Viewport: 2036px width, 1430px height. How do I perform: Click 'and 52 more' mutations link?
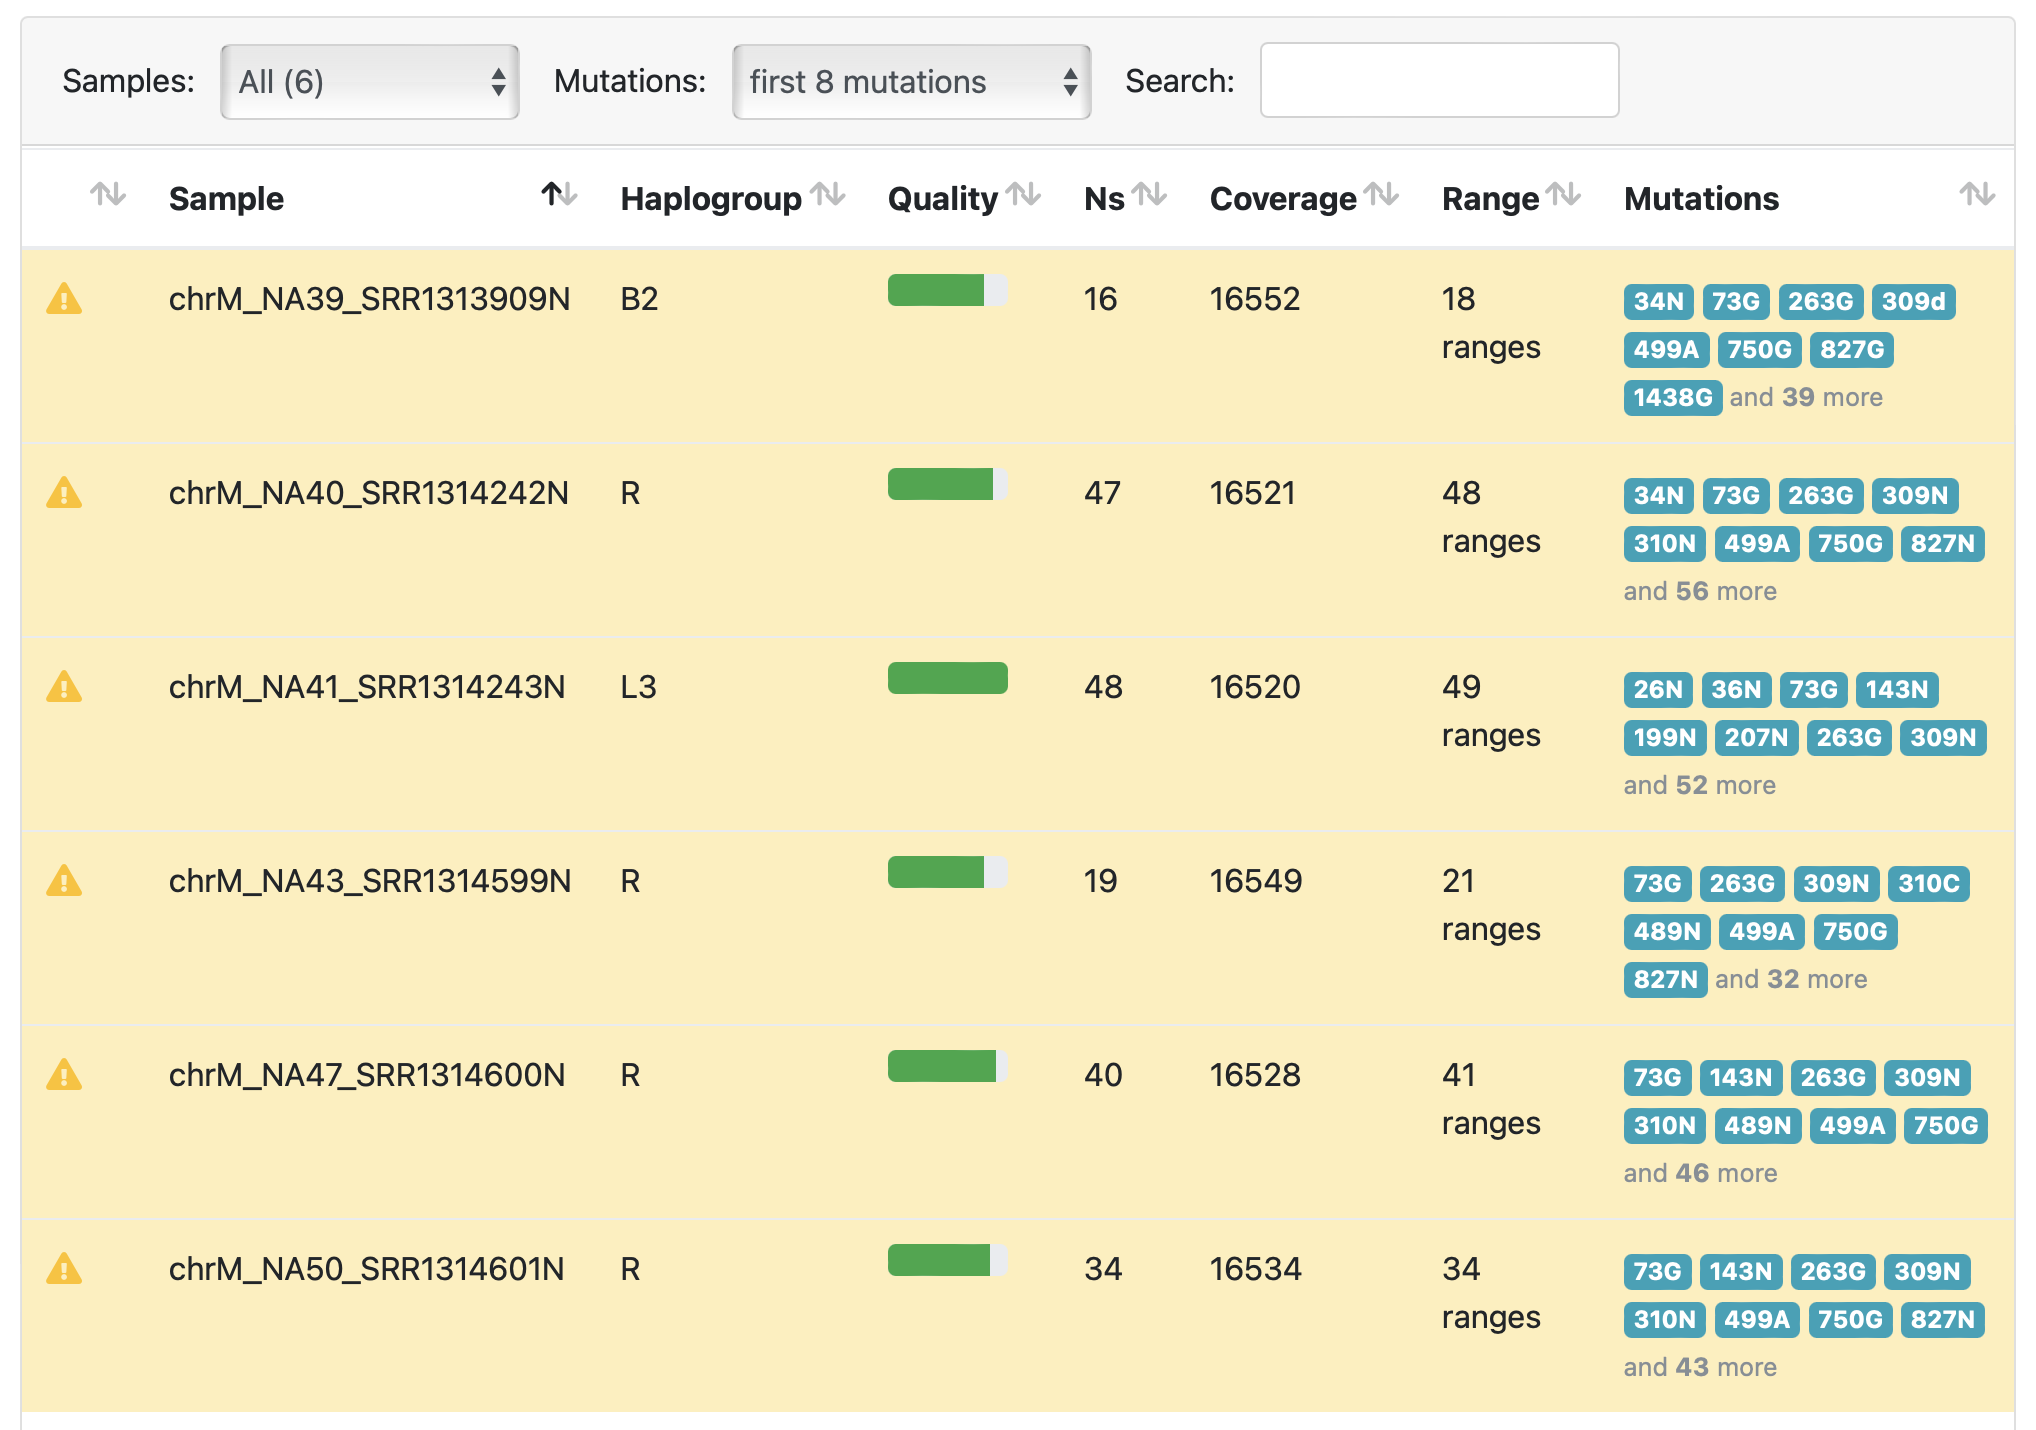[x=1699, y=785]
